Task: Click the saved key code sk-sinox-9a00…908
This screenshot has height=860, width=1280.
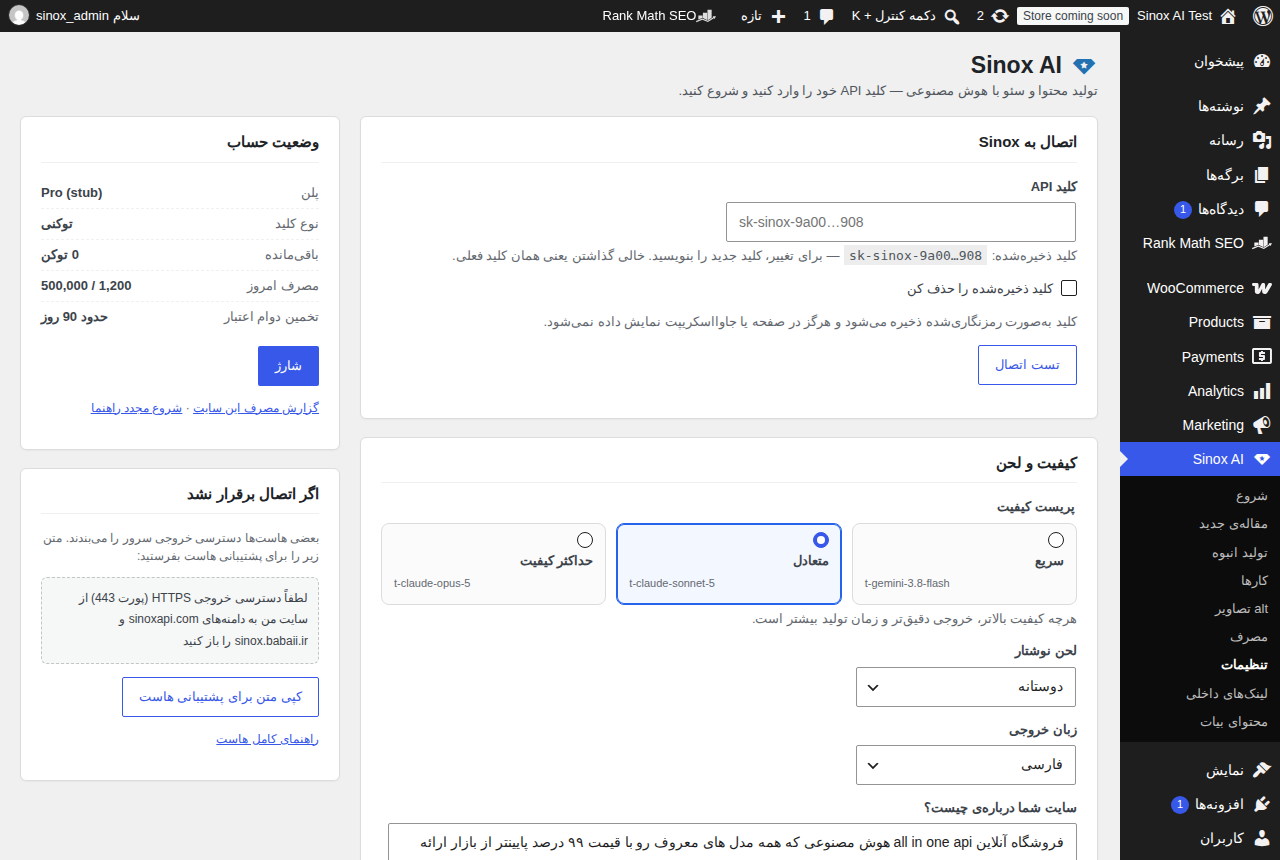Action: click(x=915, y=255)
